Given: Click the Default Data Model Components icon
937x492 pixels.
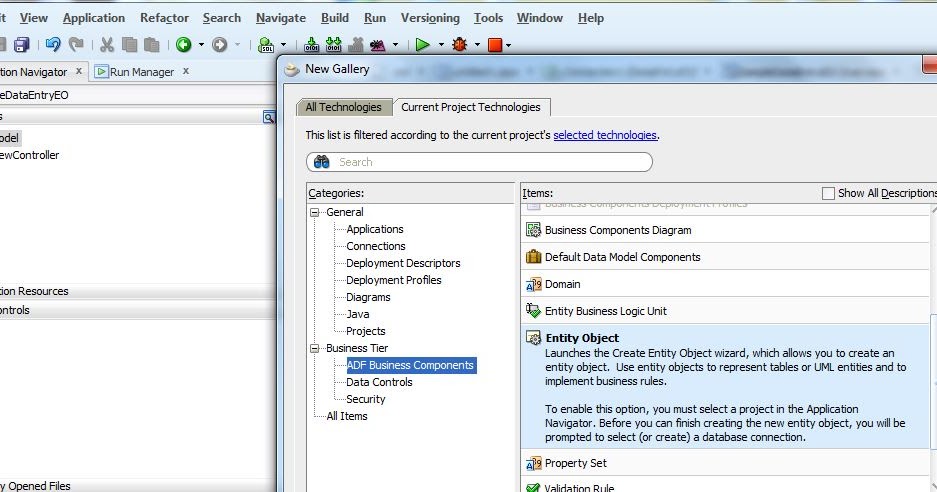Looking at the screenshot, I should [x=533, y=256].
